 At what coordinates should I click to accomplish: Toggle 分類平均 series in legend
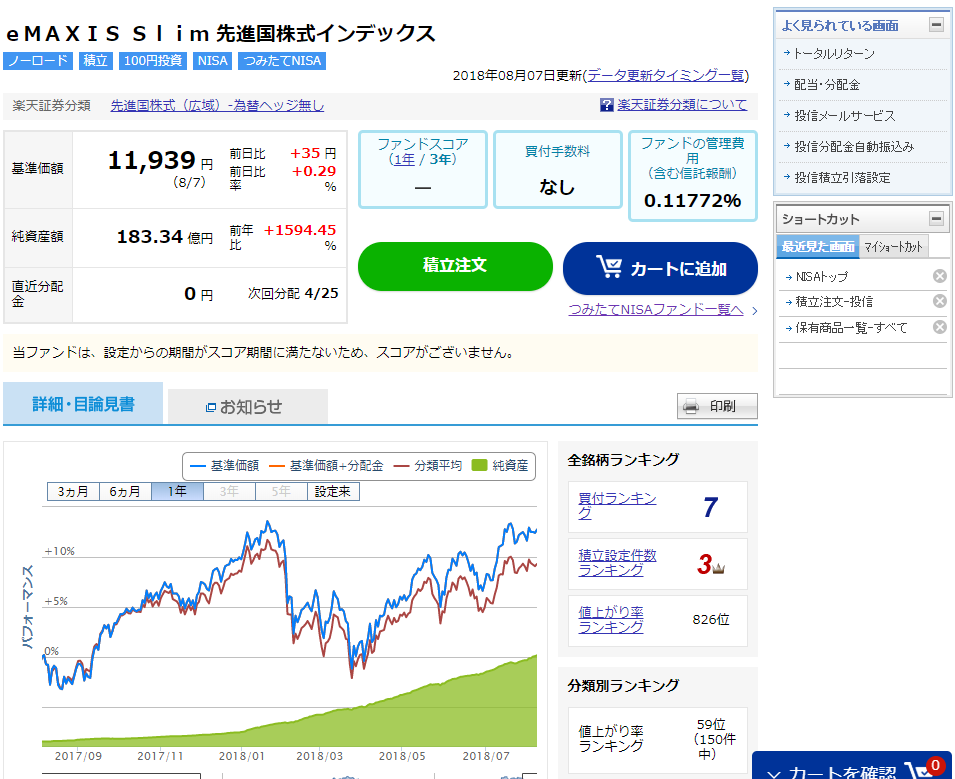(428, 466)
